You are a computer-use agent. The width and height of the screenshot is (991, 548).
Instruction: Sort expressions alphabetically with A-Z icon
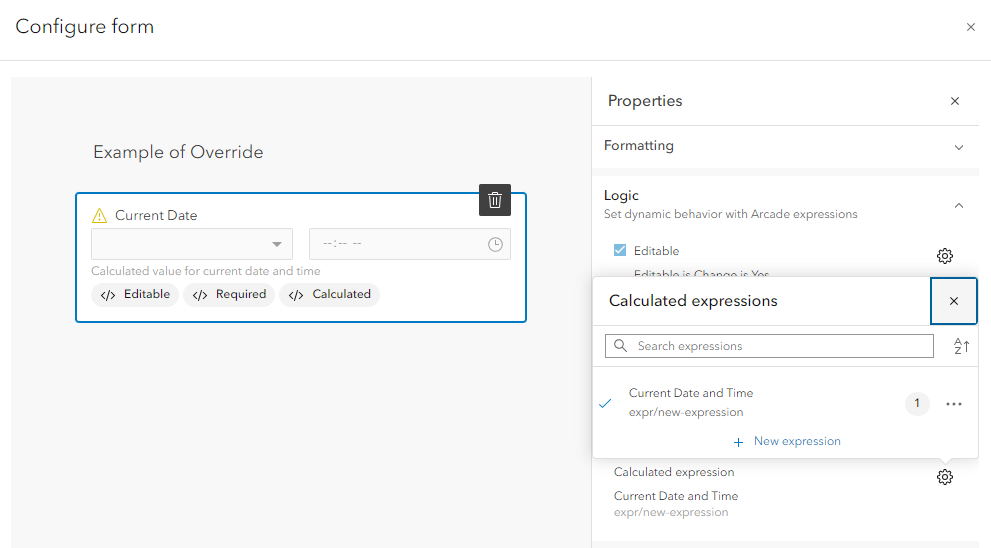[961, 346]
